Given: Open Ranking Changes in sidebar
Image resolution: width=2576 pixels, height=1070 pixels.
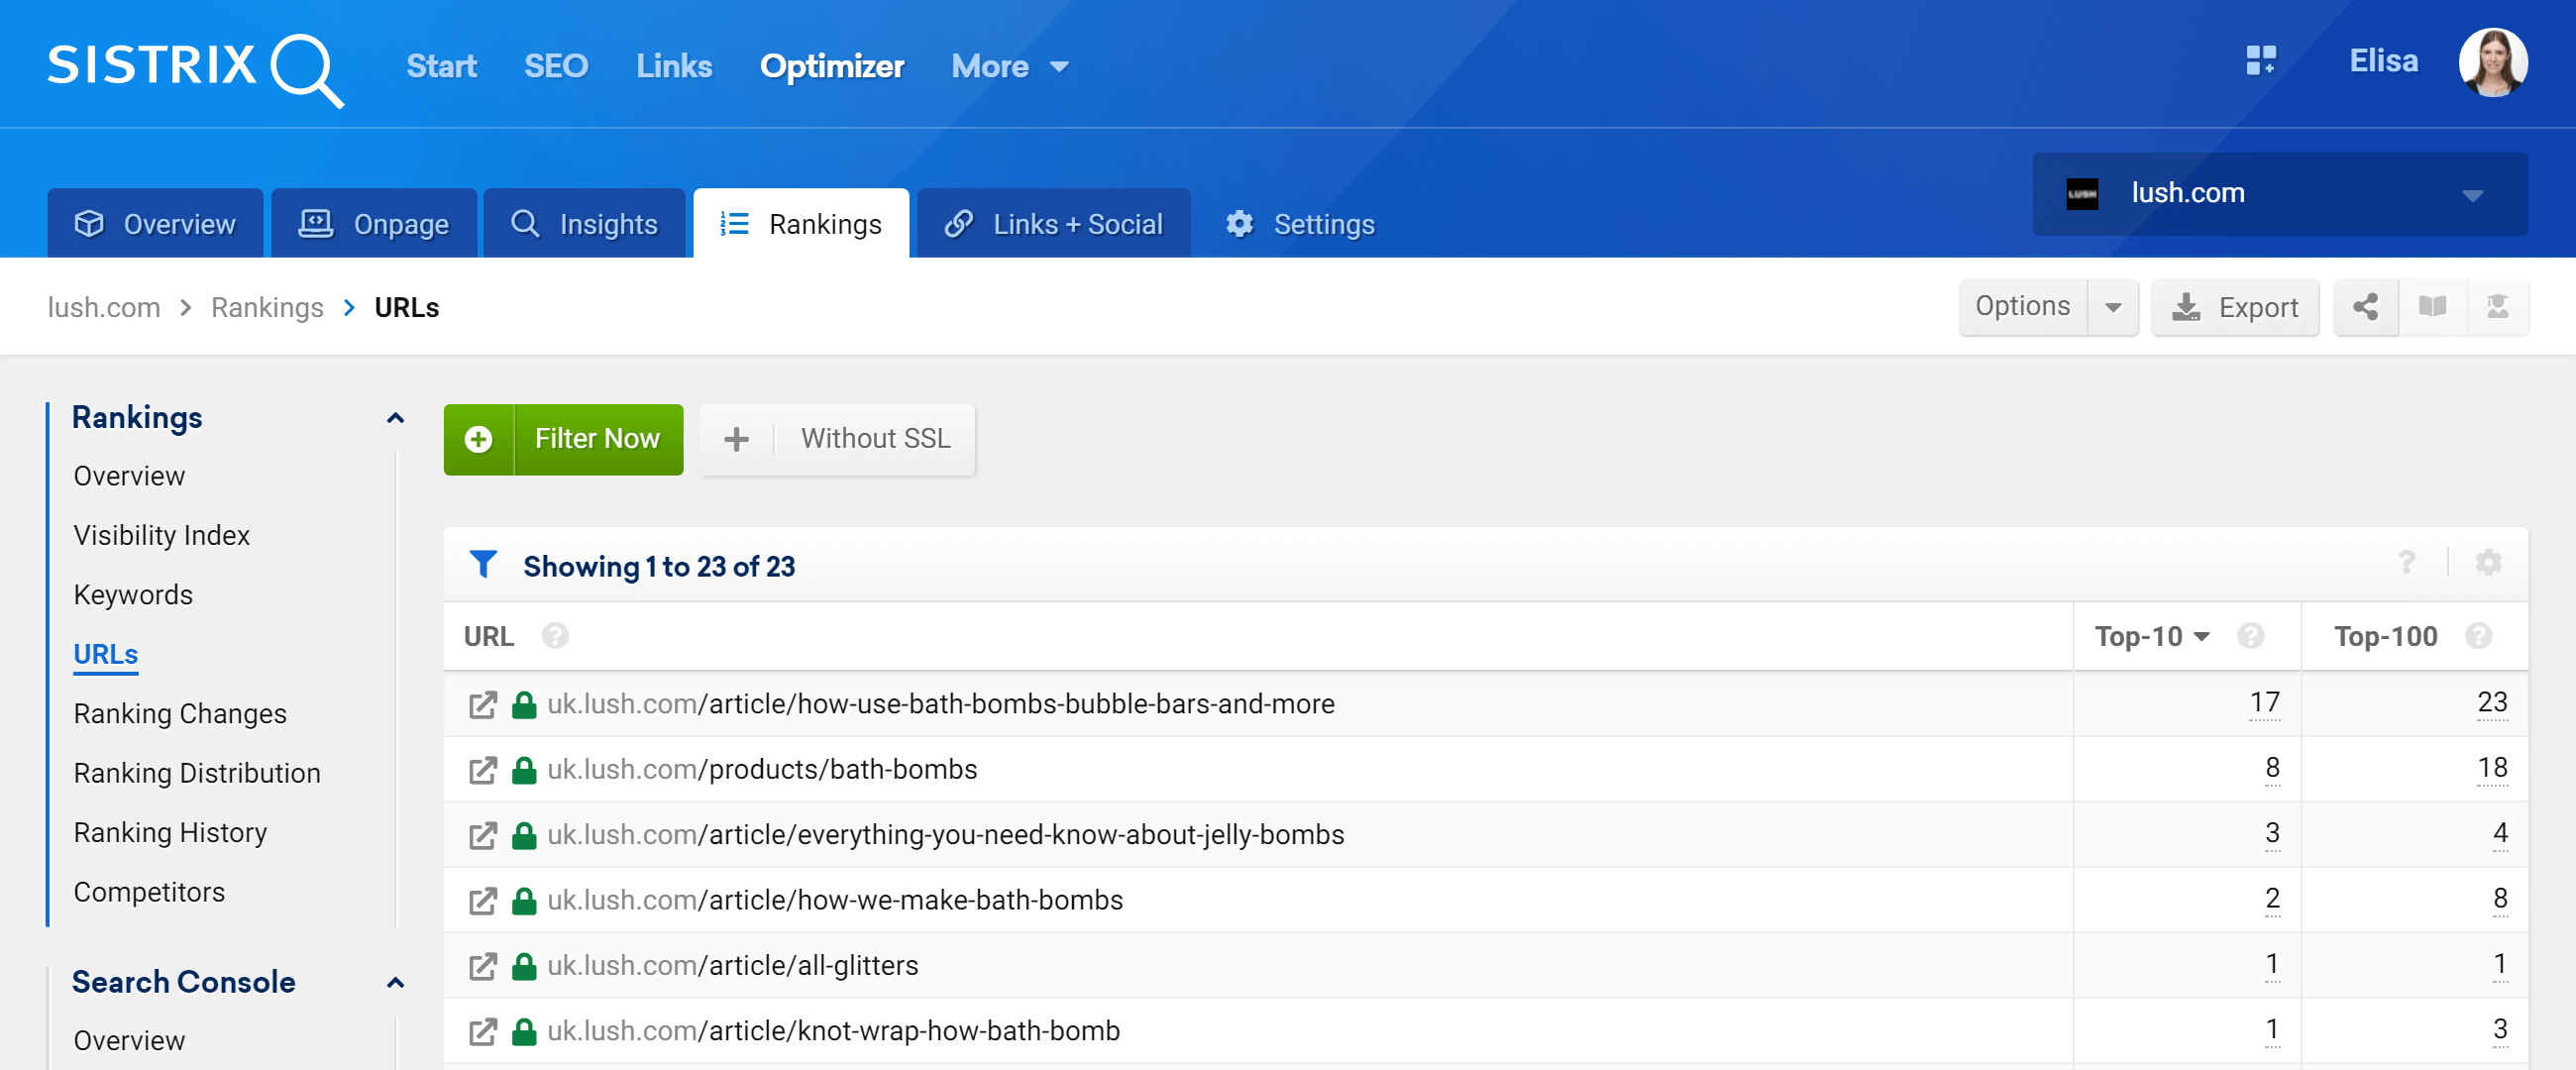Looking at the screenshot, I should pyautogui.click(x=180, y=714).
